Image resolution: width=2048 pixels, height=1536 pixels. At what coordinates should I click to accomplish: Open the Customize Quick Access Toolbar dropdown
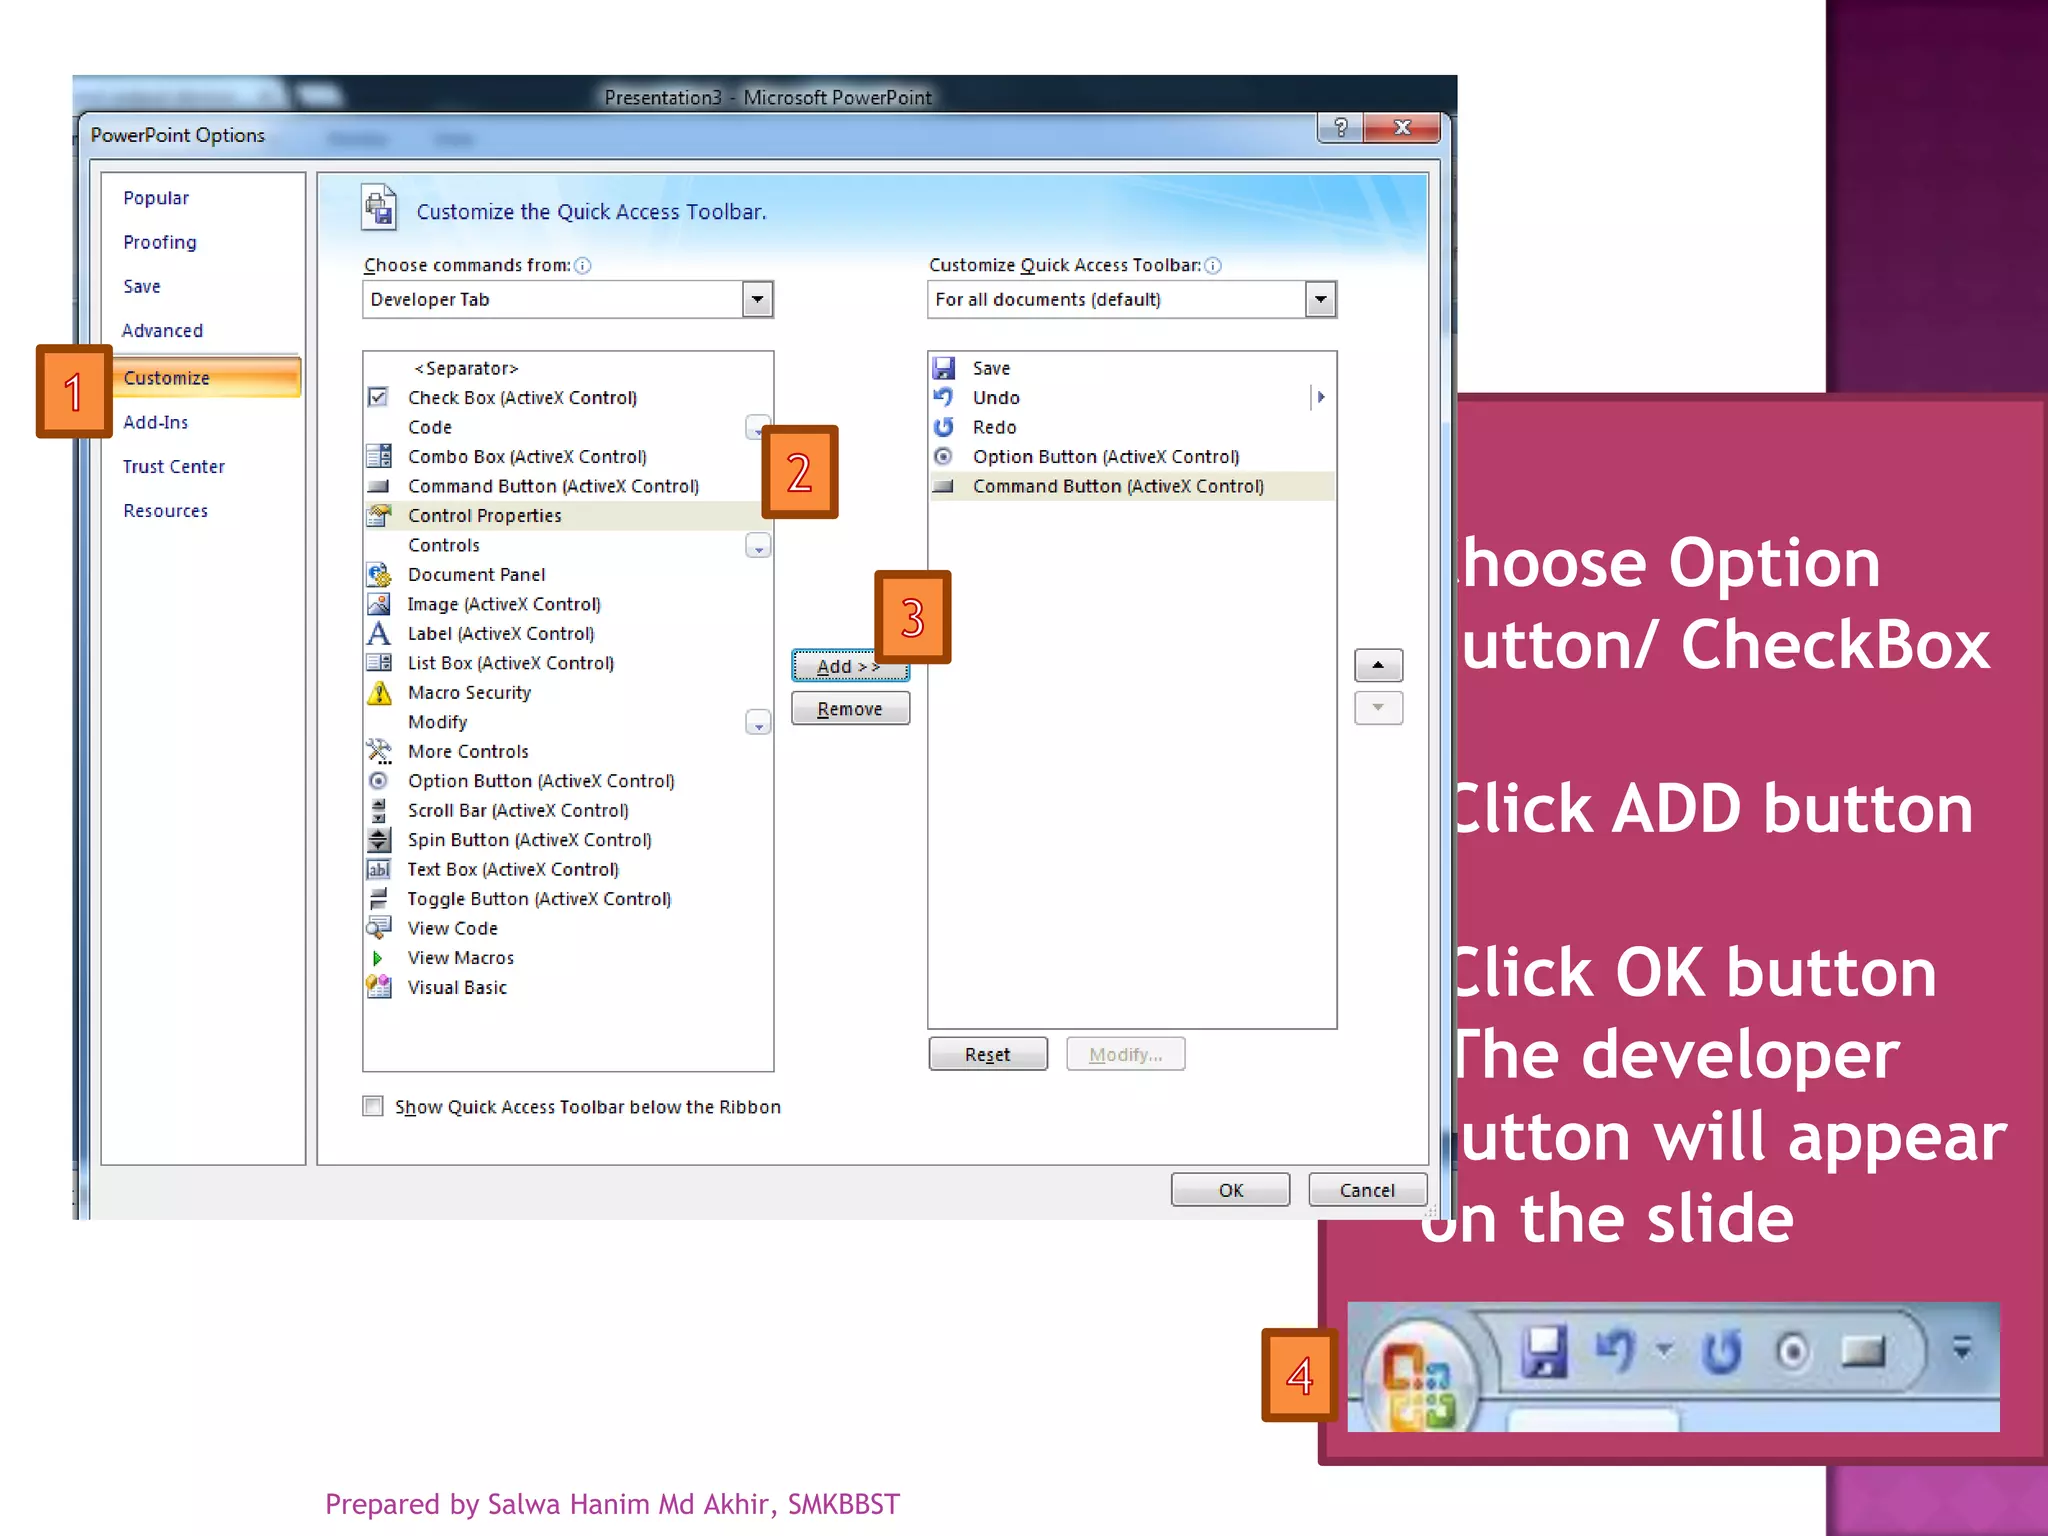(1320, 299)
